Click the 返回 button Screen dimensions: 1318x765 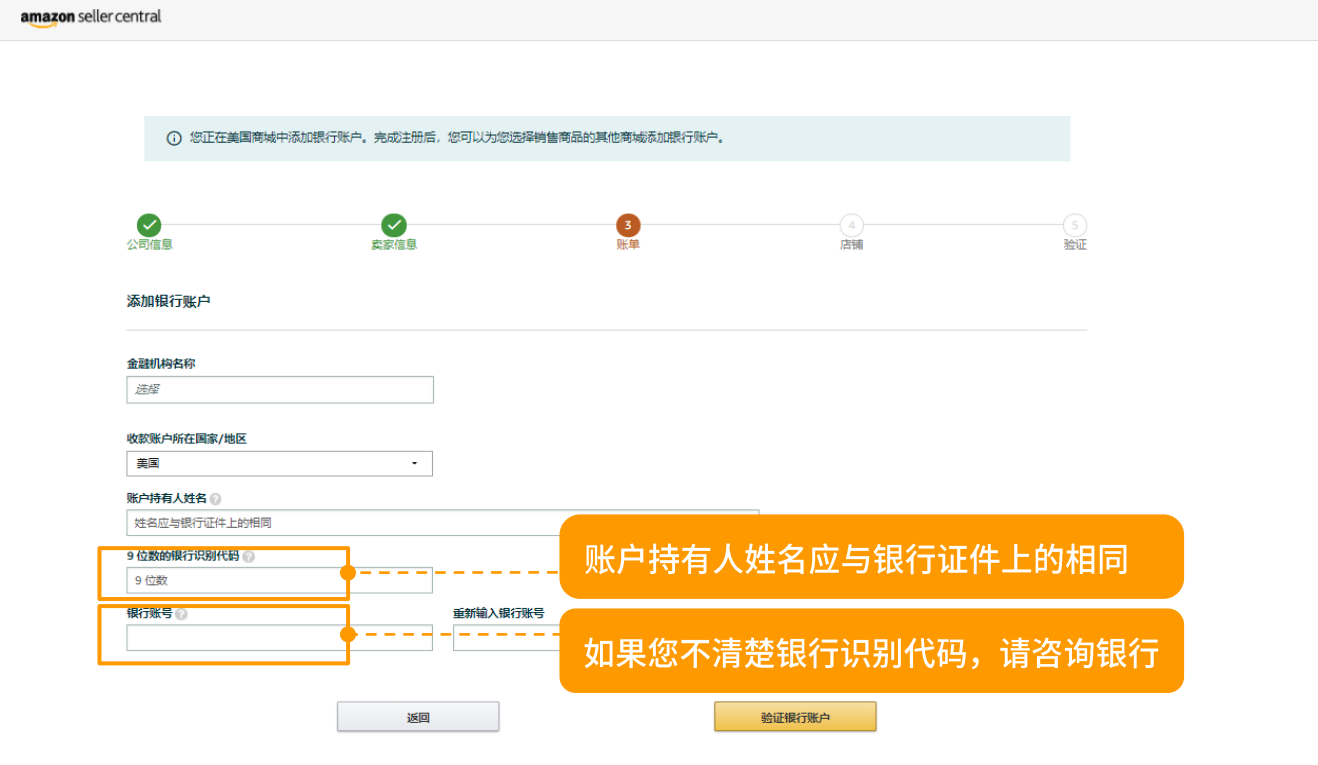[418, 717]
